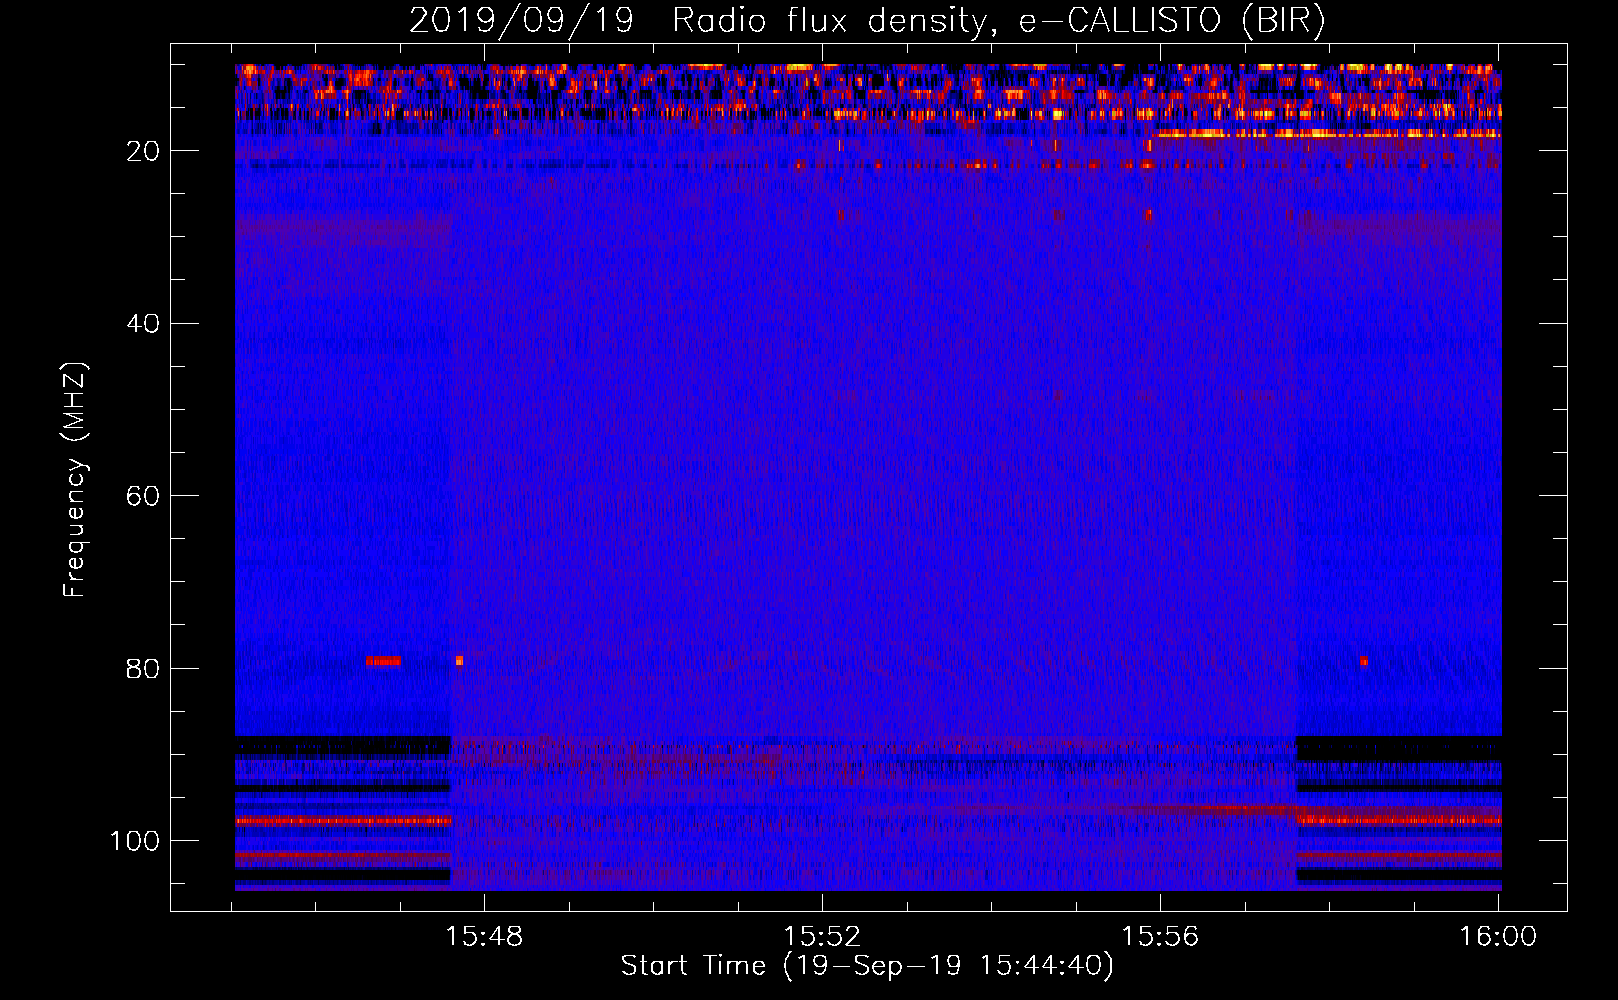Image resolution: width=1618 pixels, height=1000 pixels.
Task: Click the '16:00' time tick label
Action: click(x=1498, y=936)
